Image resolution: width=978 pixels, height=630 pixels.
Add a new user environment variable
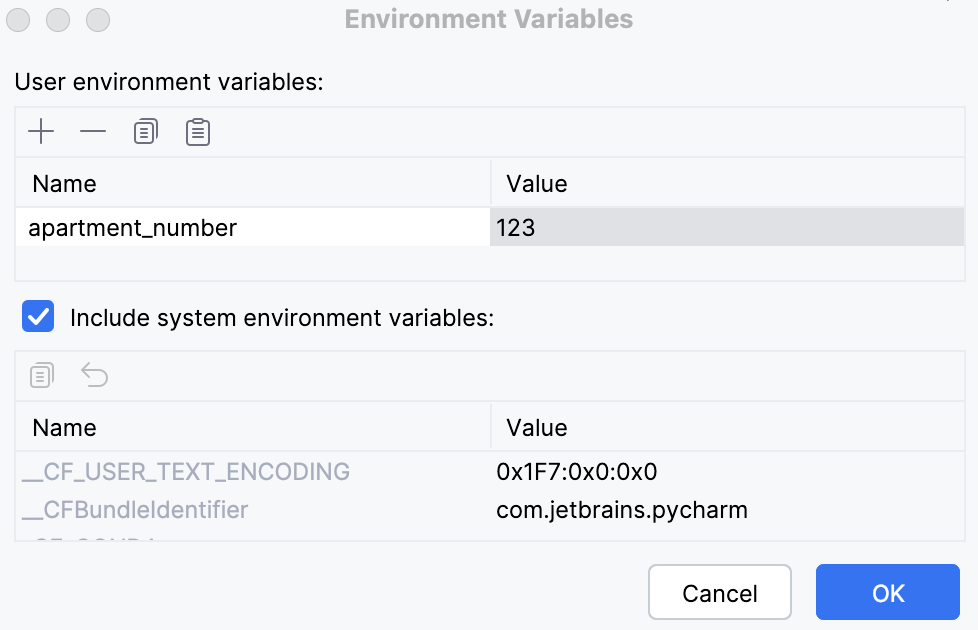point(41,131)
